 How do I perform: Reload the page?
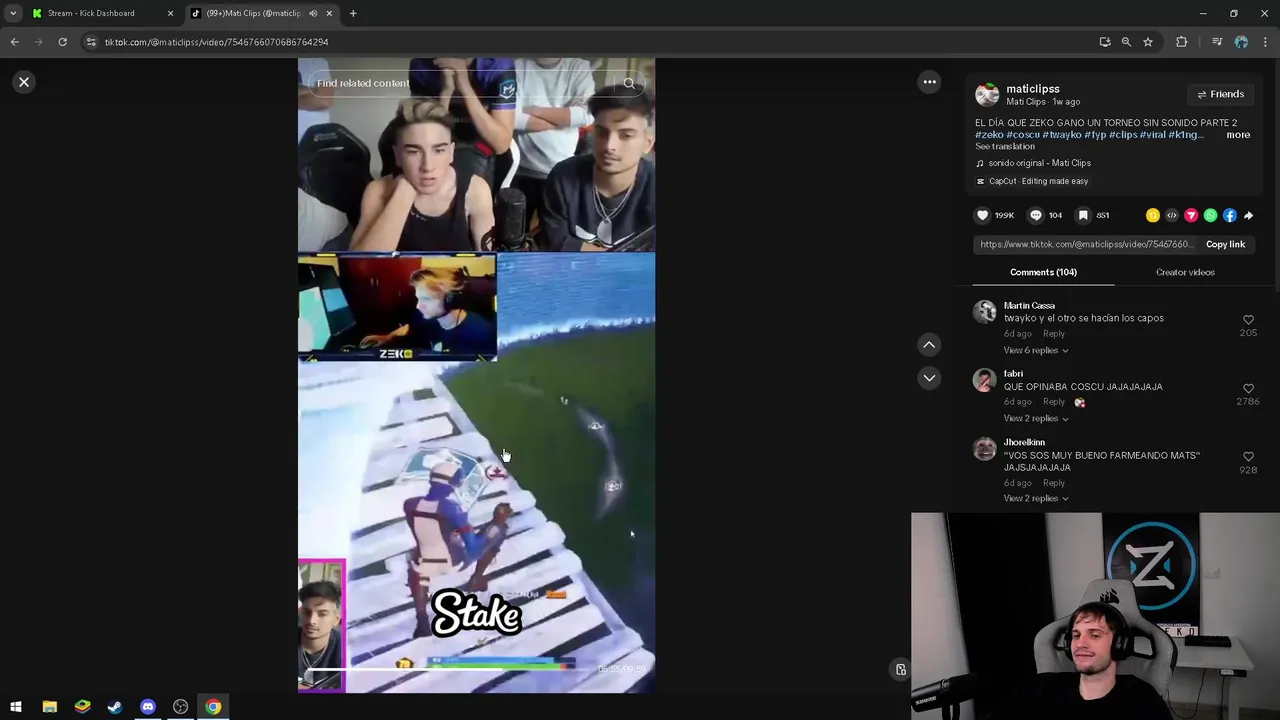click(x=62, y=42)
